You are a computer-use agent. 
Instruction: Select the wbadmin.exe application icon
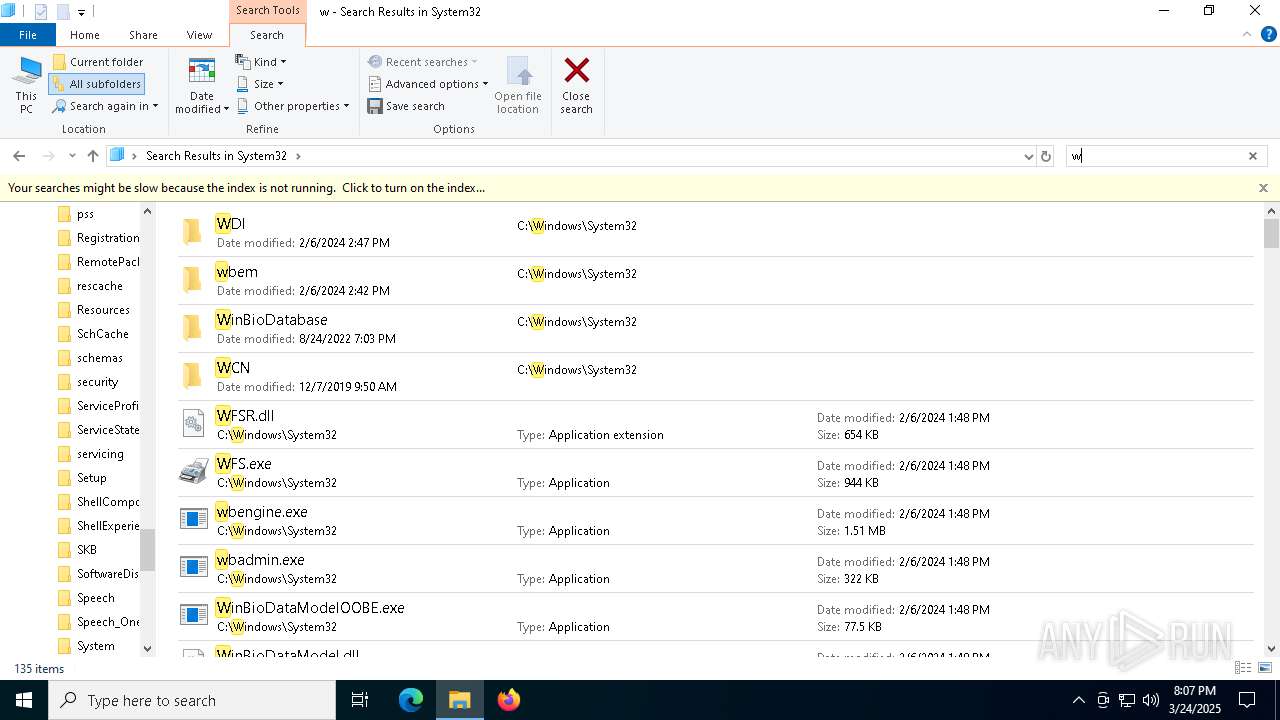193,567
